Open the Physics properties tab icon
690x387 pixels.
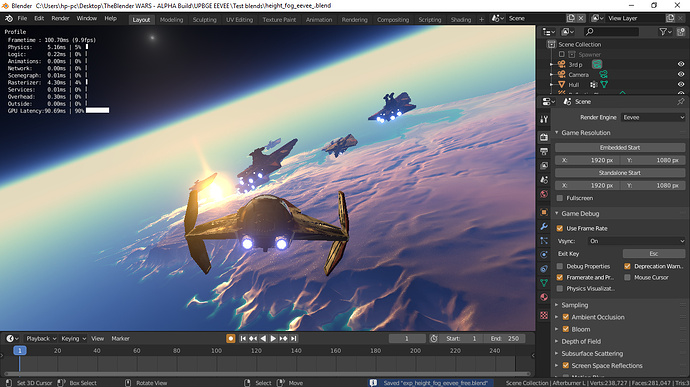pyautogui.click(x=544, y=254)
